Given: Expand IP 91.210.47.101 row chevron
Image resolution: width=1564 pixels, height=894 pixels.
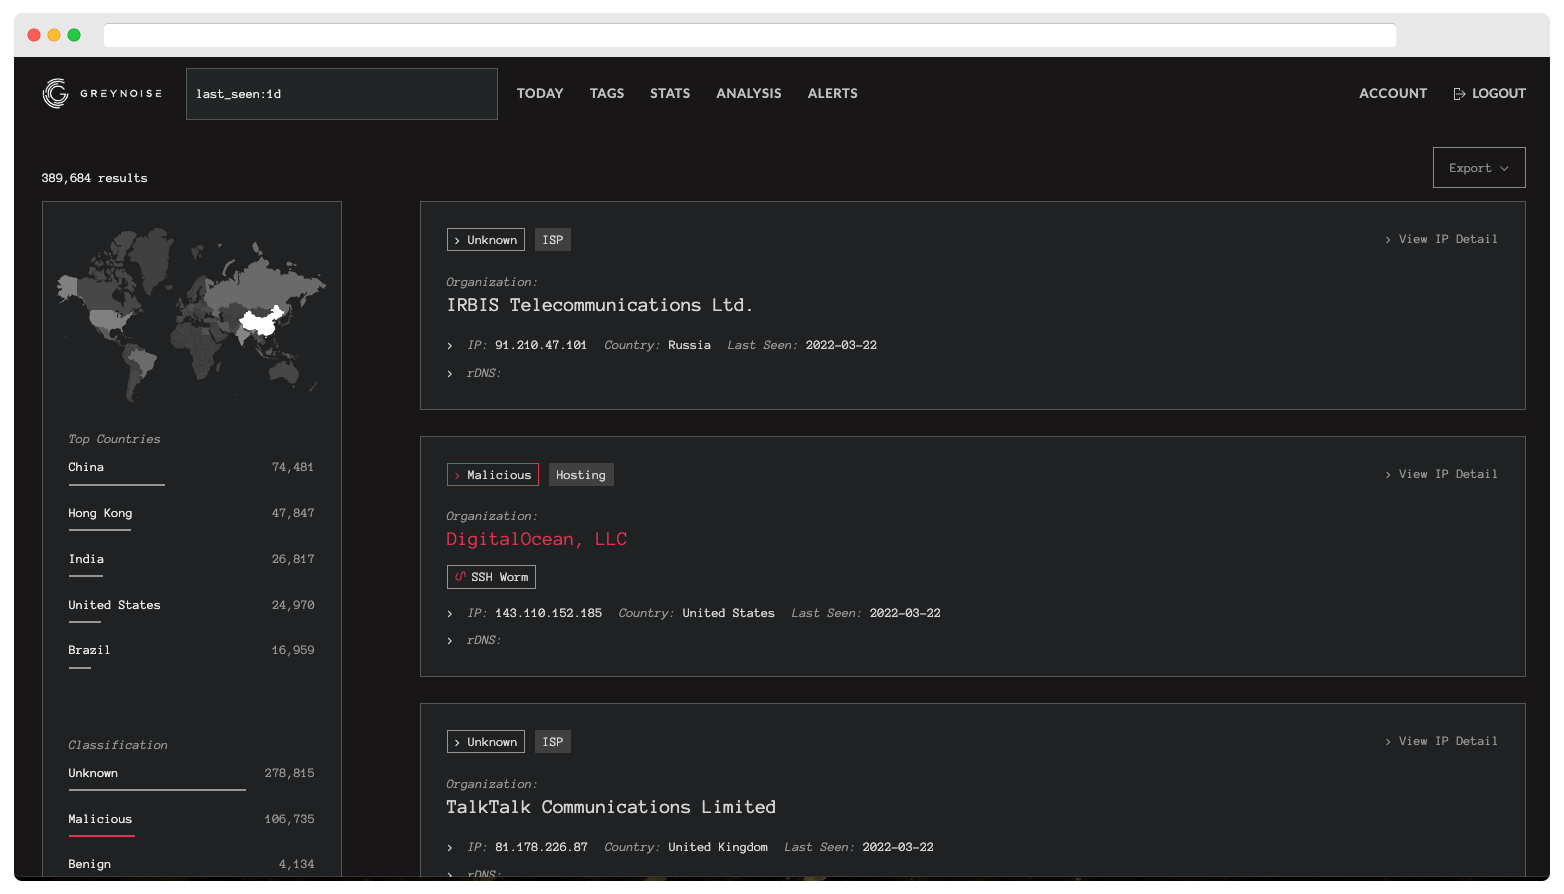Looking at the screenshot, I should [450, 346].
